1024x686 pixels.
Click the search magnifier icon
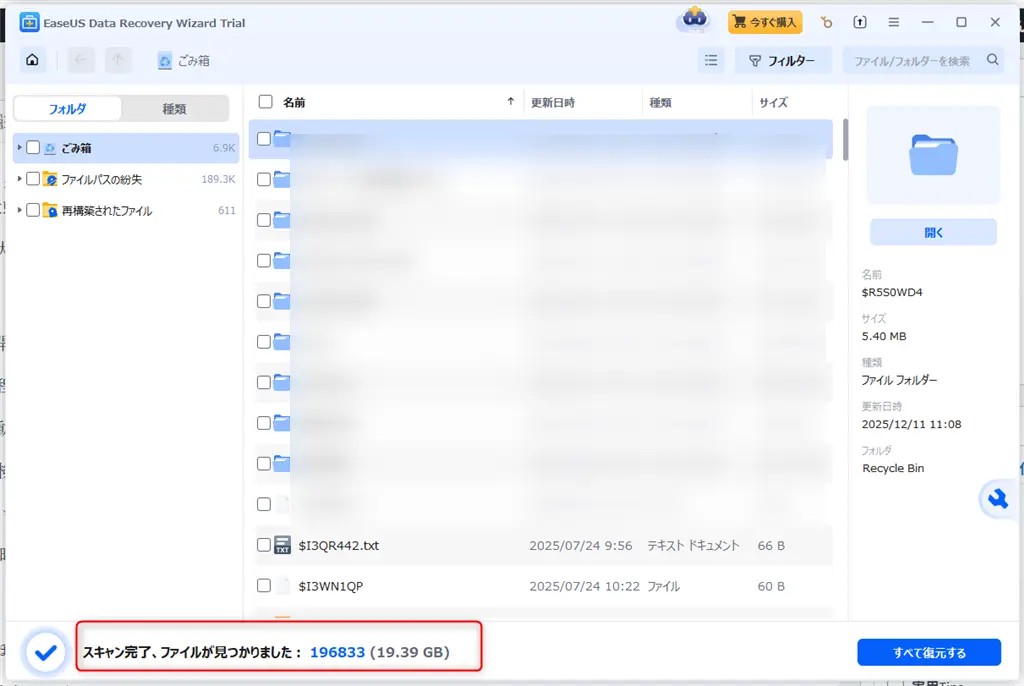pos(992,59)
